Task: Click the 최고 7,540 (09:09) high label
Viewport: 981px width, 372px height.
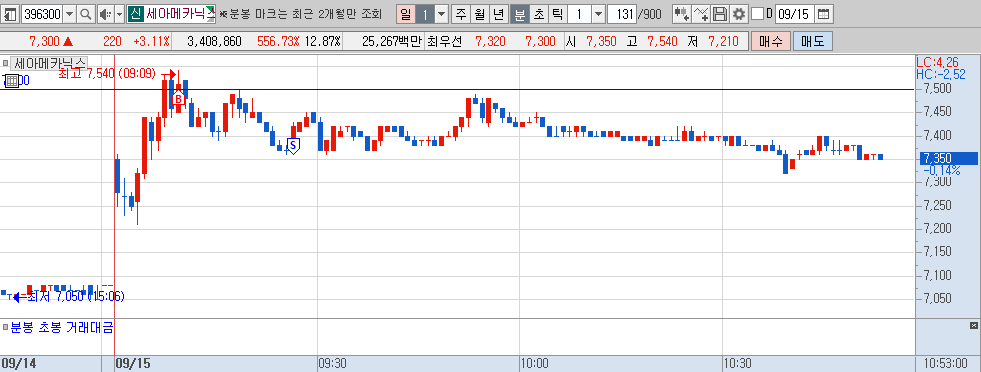Action: point(107,74)
